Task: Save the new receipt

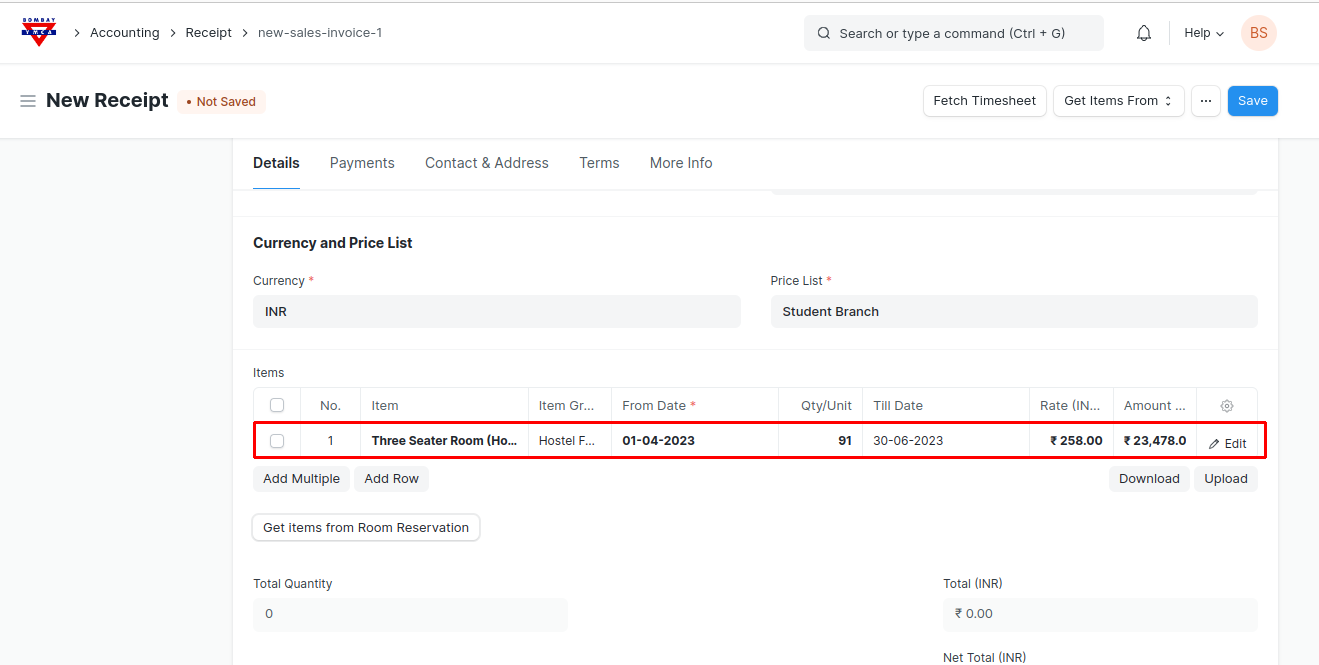Action: click(1252, 101)
